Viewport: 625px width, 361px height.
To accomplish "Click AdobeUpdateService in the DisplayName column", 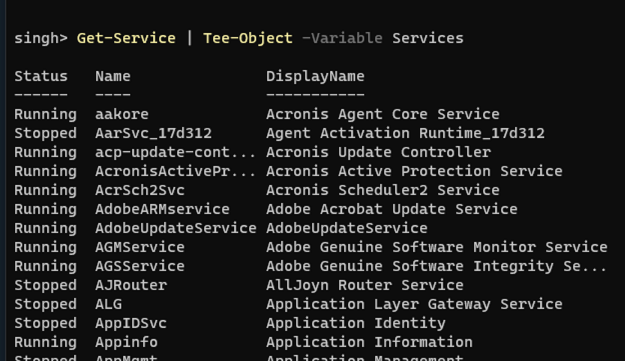I will (347, 229).
